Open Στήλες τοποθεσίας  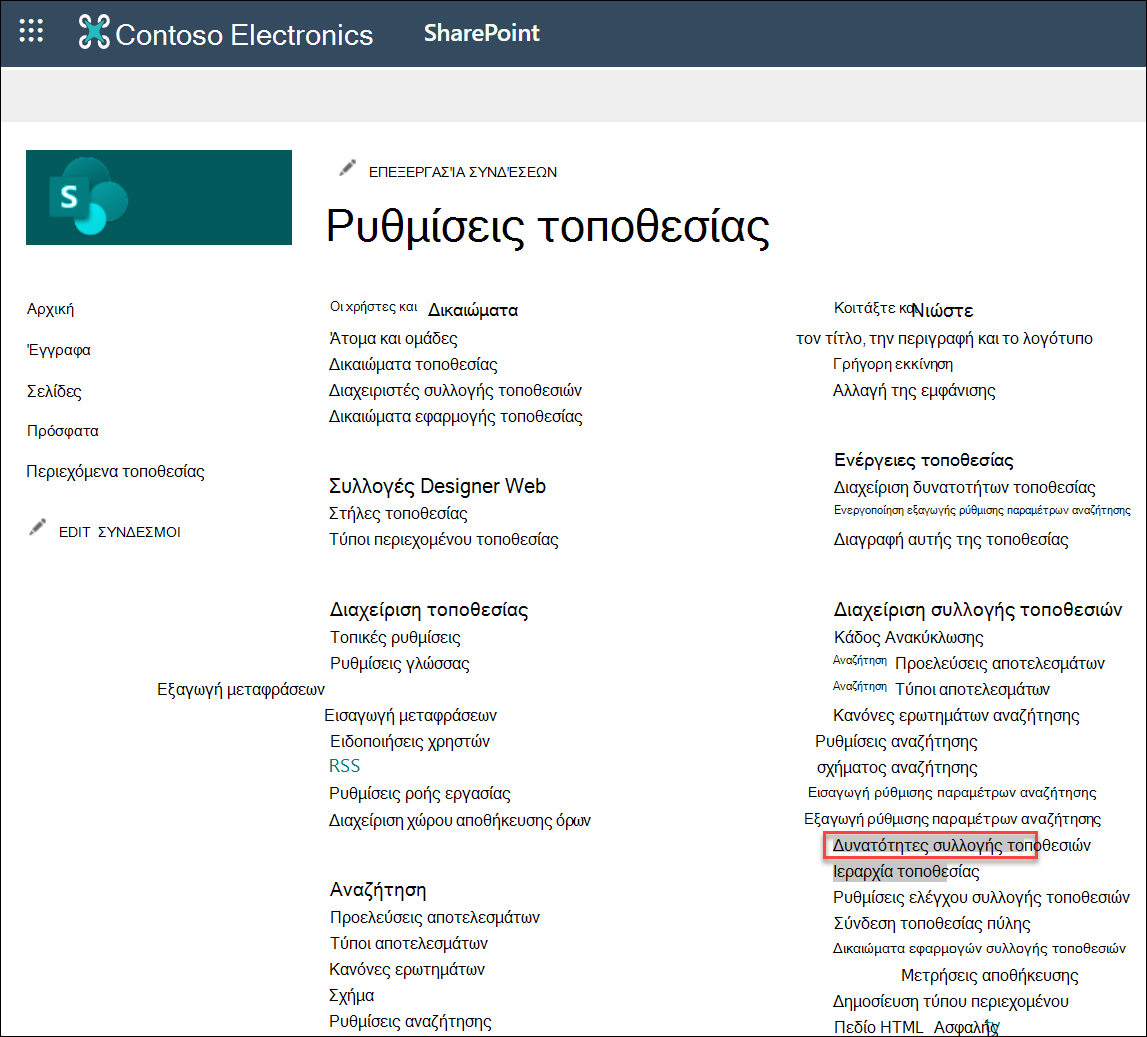[399, 513]
